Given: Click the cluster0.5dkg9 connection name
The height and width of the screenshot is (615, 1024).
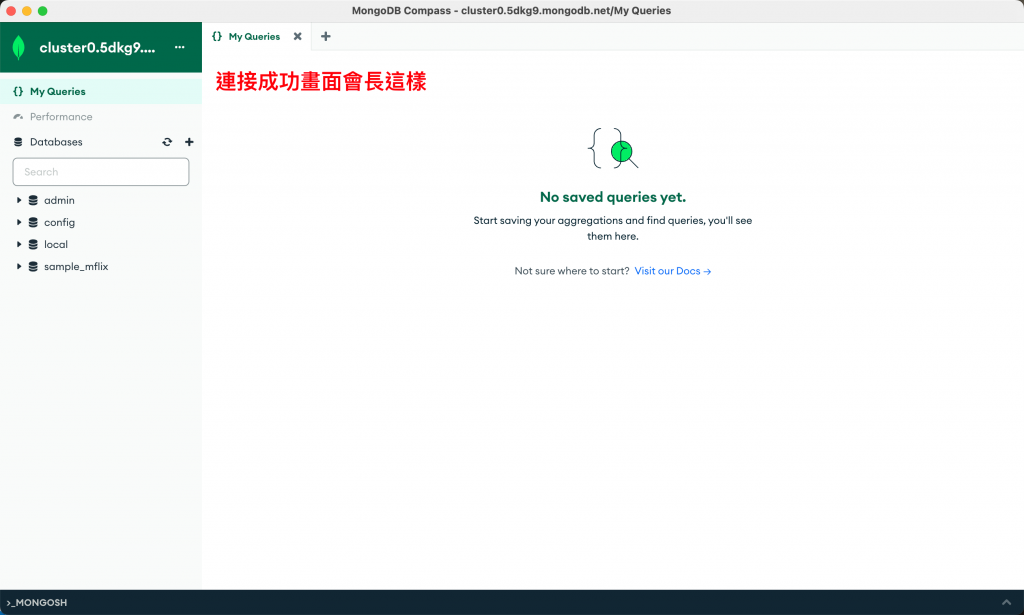Looking at the screenshot, I should [x=97, y=48].
